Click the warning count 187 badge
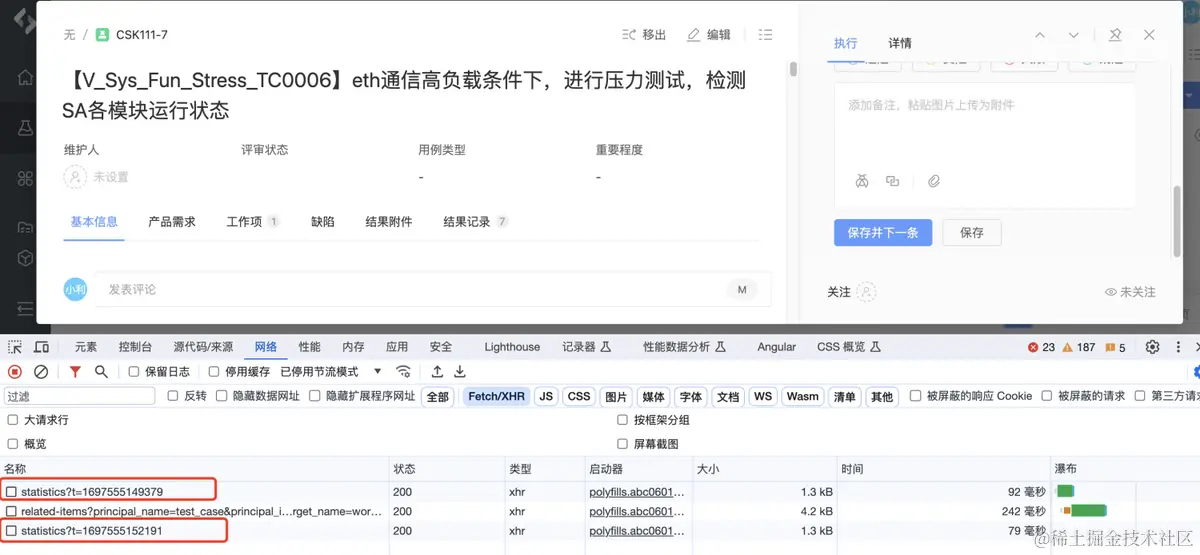1200x555 pixels. [1078, 347]
